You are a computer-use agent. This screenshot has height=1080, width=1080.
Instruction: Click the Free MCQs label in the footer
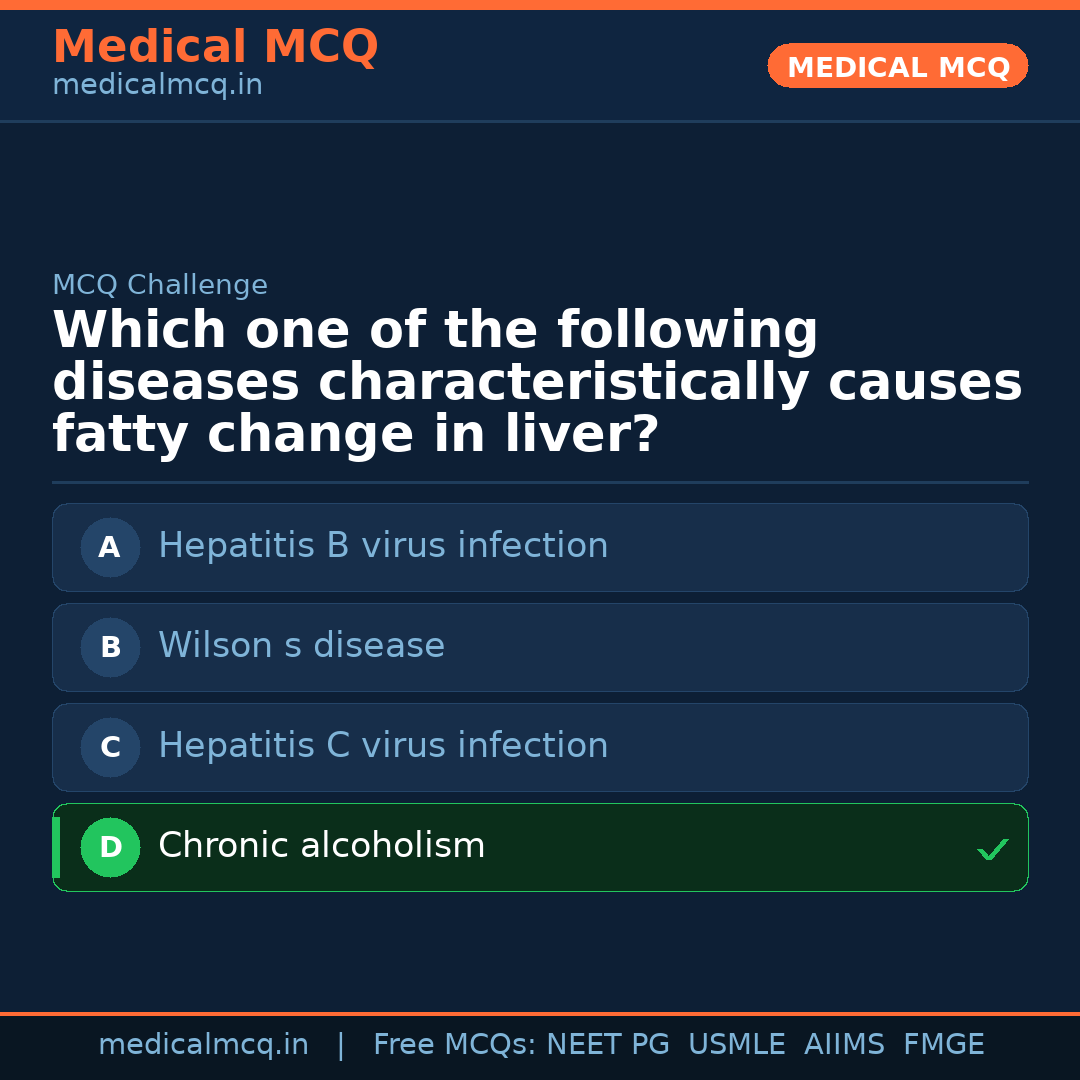(x=454, y=1045)
